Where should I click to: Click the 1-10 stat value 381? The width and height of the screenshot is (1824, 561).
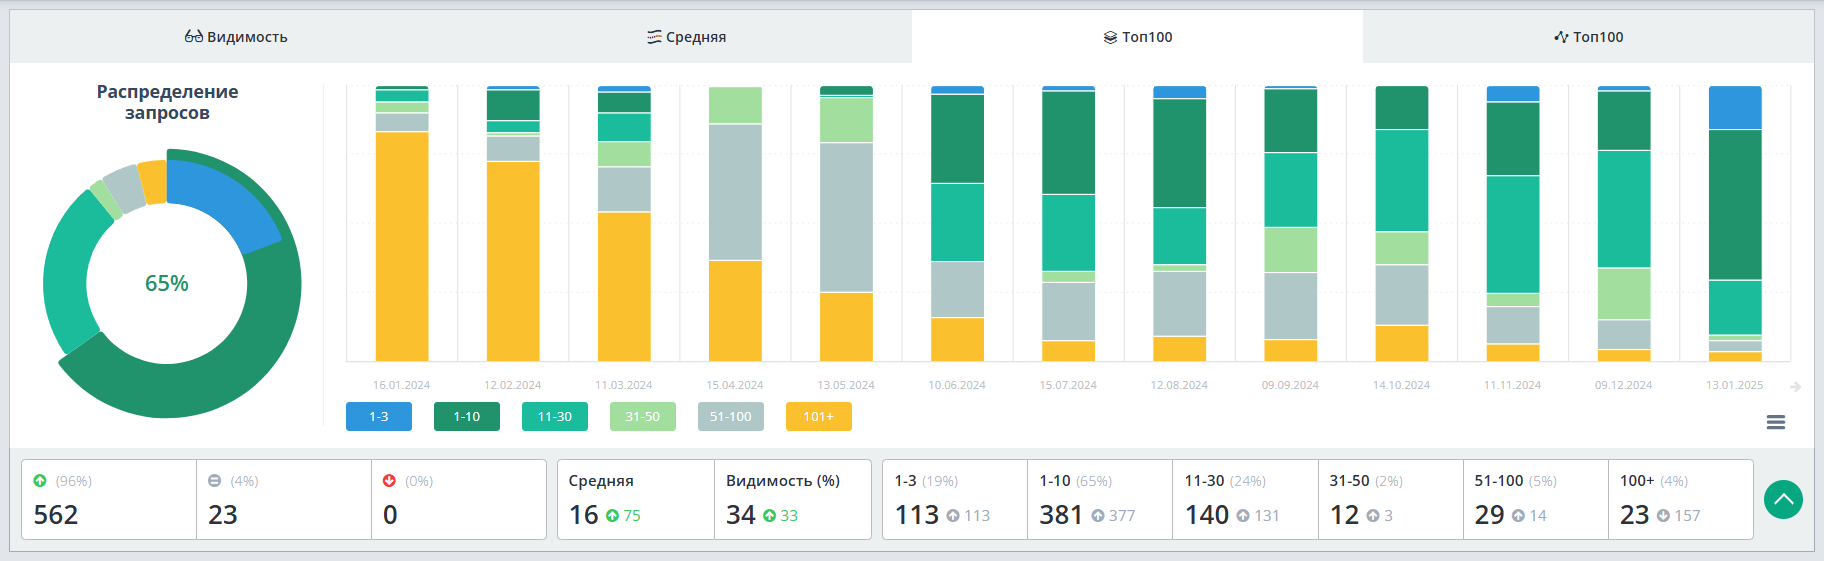(x=1061, y=515)
